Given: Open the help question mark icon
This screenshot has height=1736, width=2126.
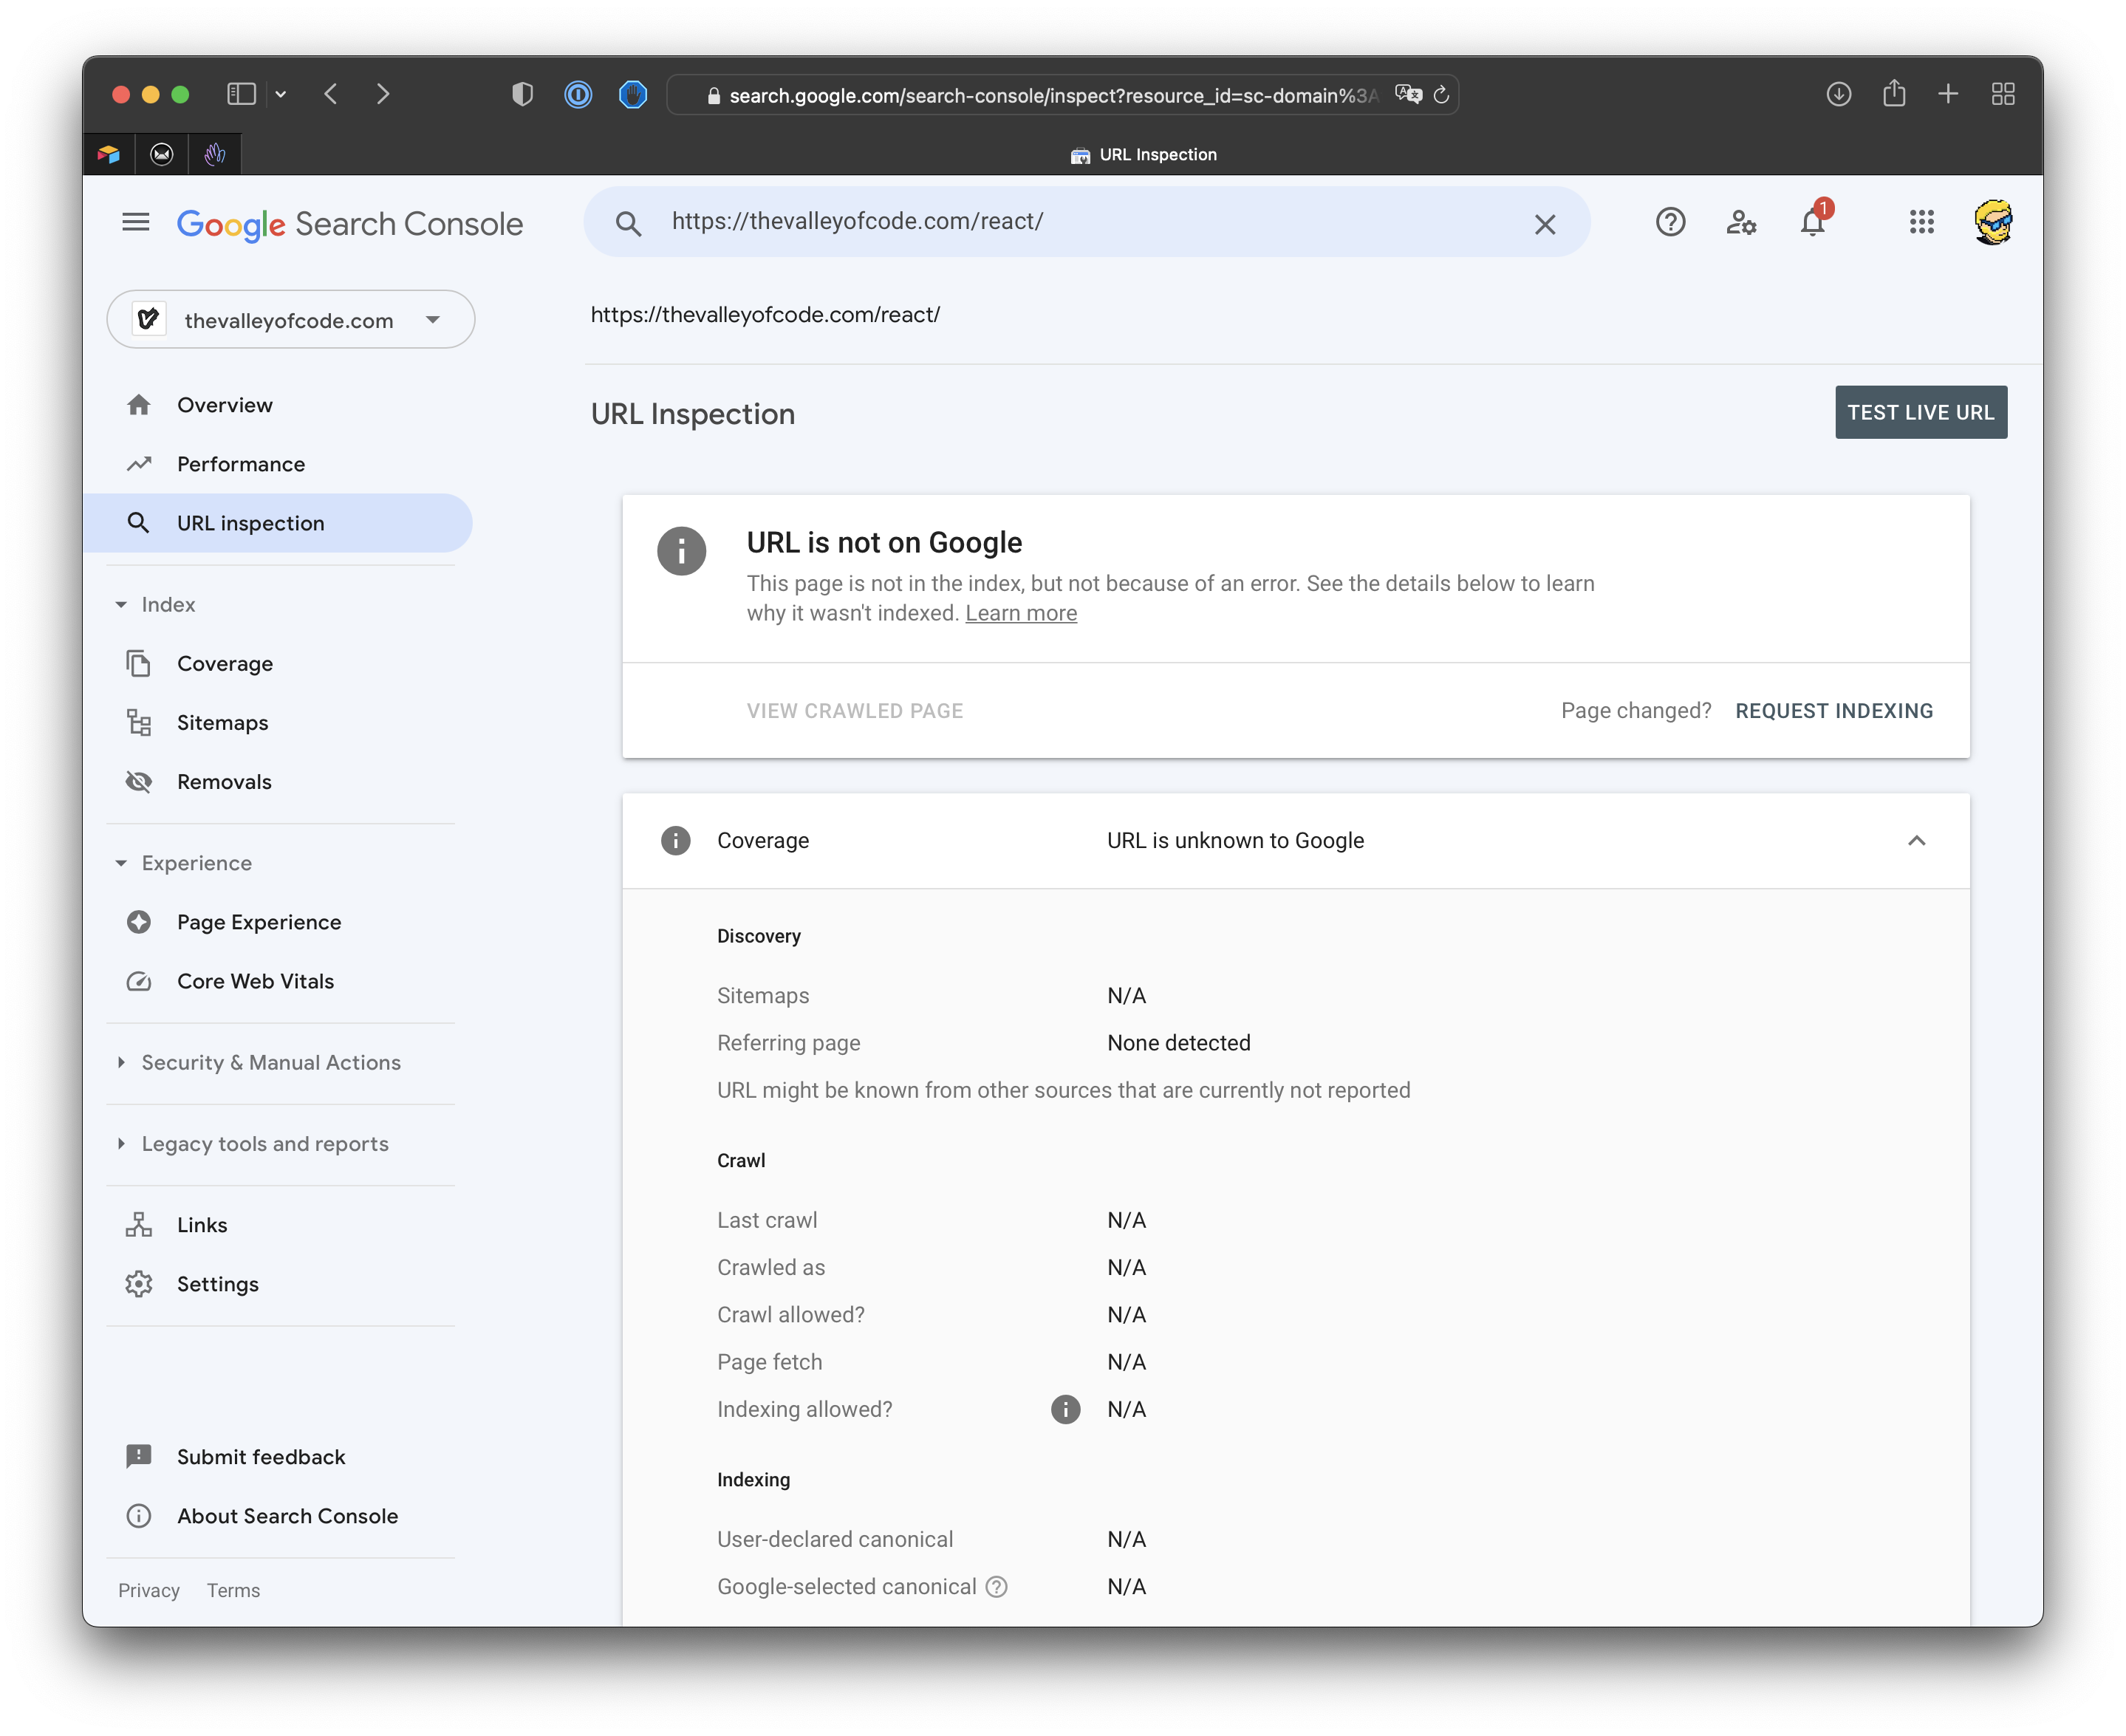Looking at the screenshot, I should click(1670, 222).
